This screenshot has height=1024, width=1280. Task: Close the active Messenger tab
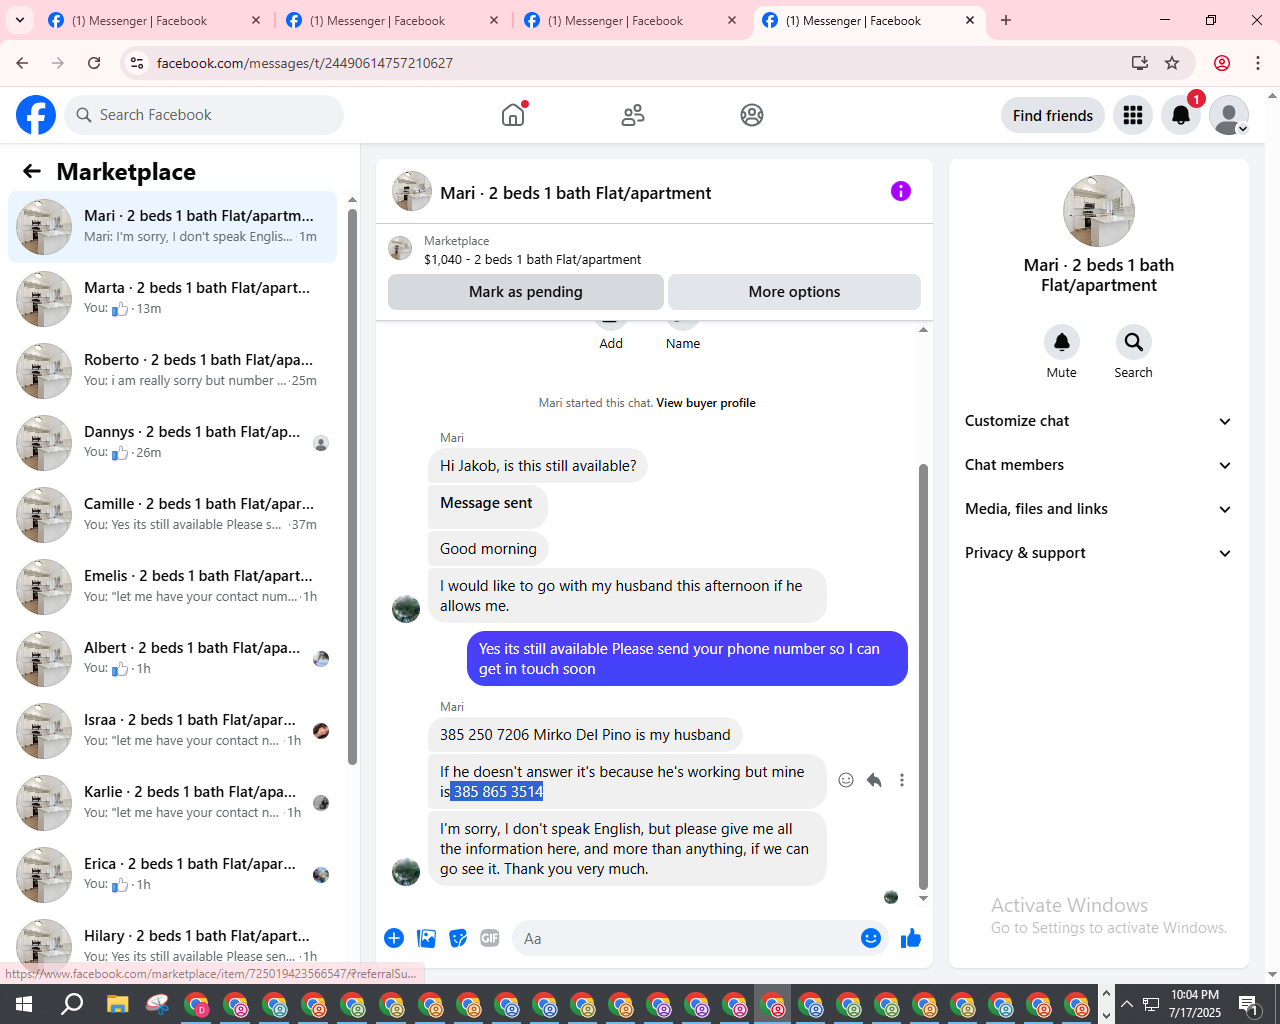click(x=970, y=20)
